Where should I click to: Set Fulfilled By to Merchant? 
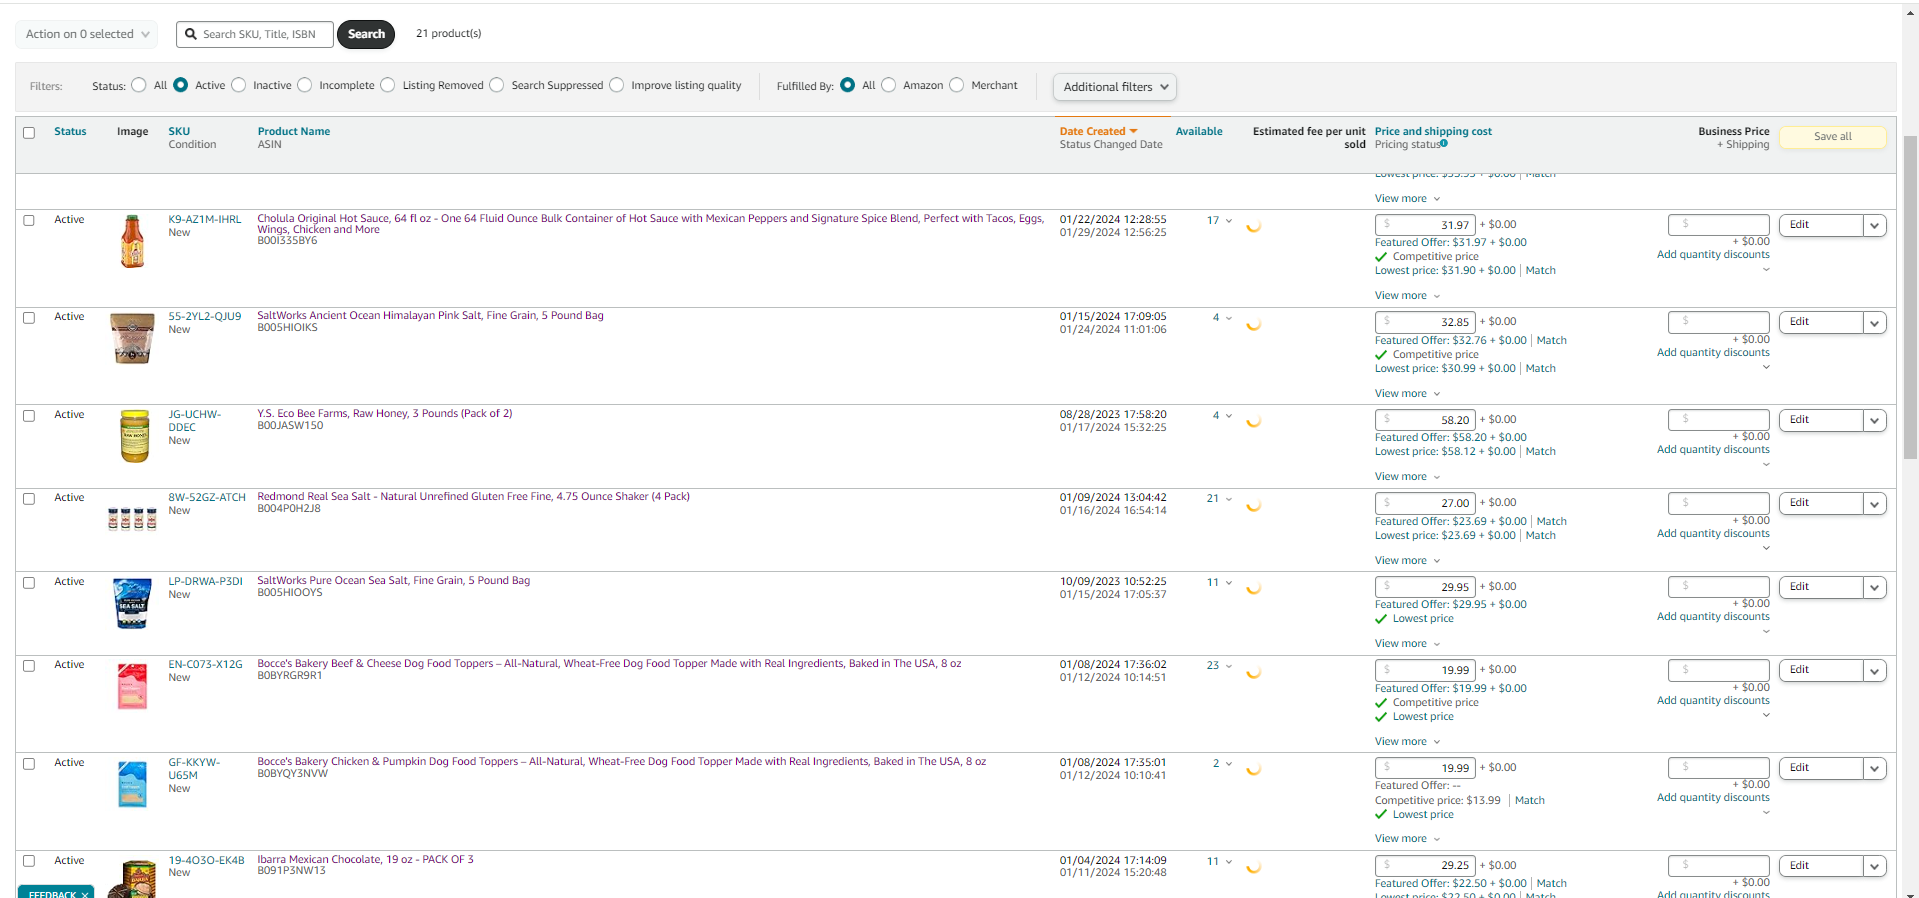click(x=957, y=85)
